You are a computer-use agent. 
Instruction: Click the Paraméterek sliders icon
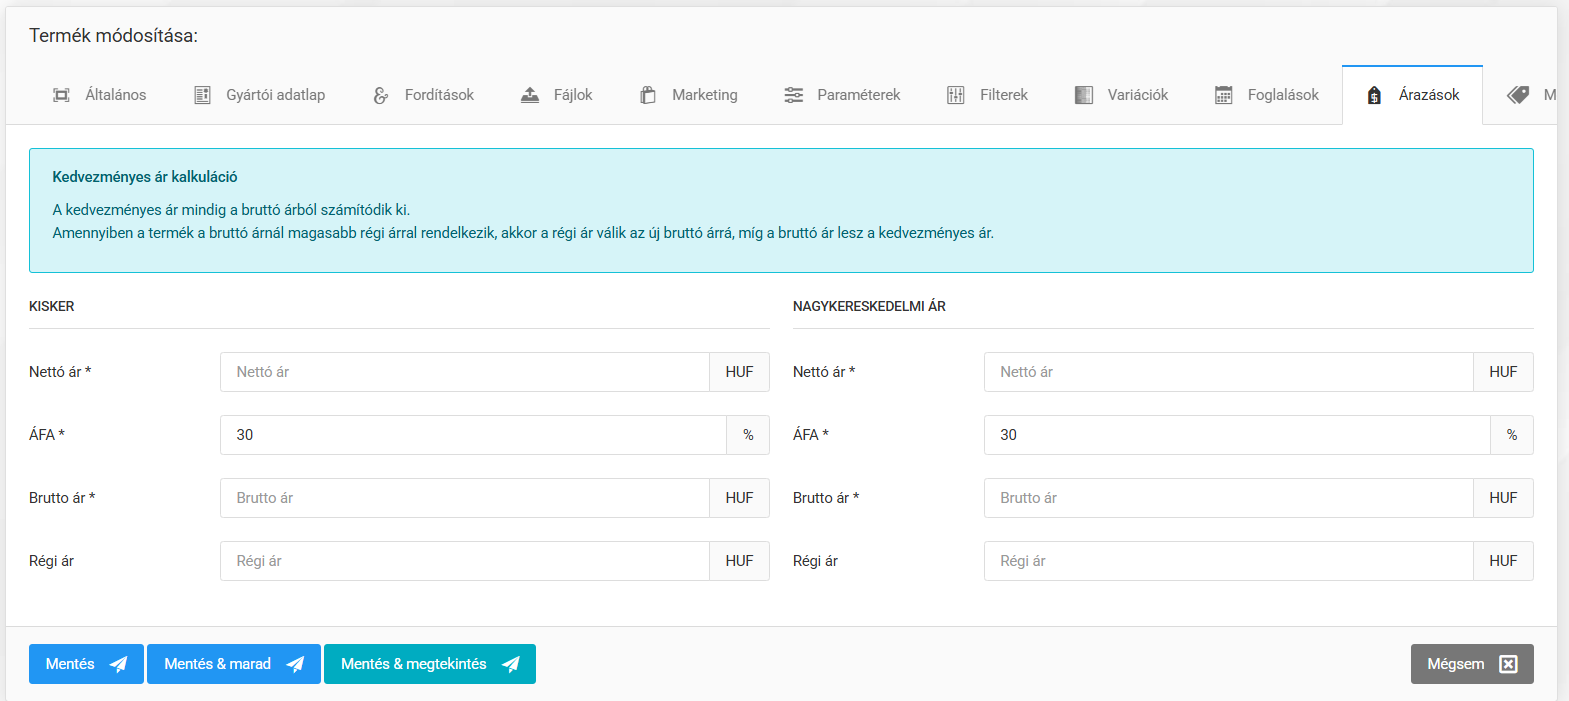[793, 95]
